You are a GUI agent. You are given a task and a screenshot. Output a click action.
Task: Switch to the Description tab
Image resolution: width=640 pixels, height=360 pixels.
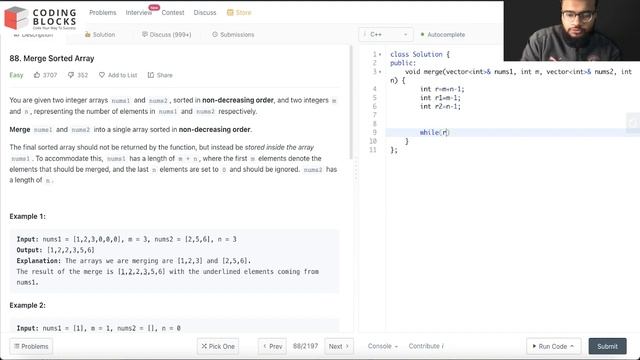[x=33, y=35]
